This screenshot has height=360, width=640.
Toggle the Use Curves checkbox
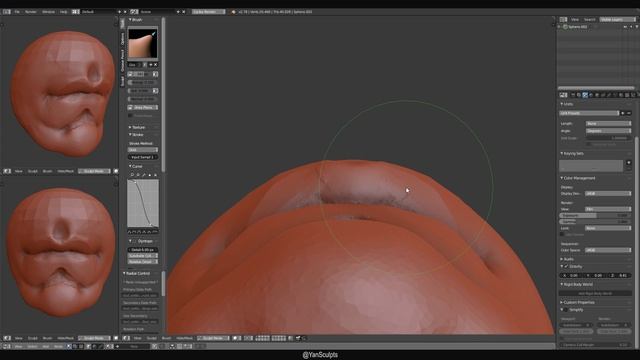pos(562,235)
